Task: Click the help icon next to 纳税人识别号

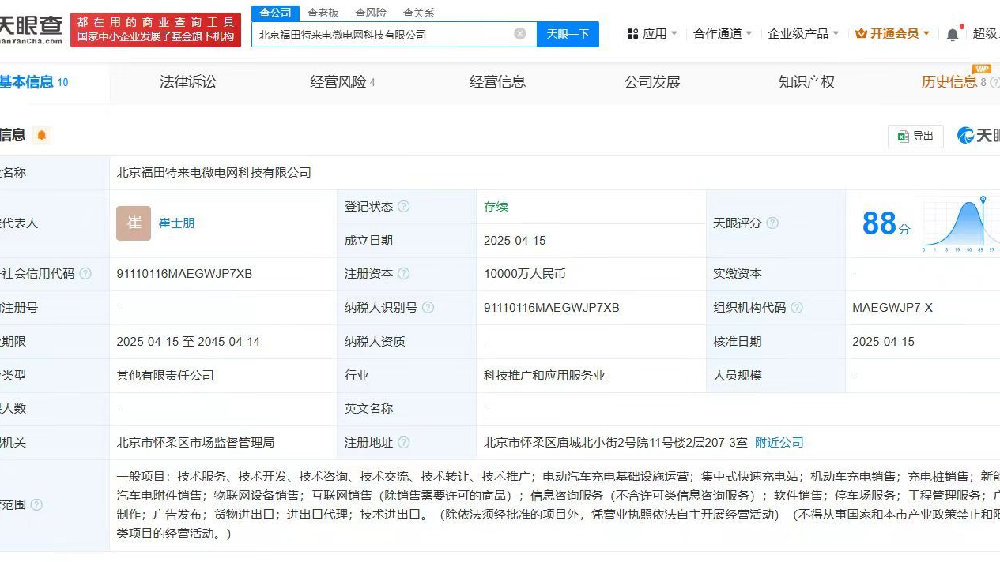Action: [428, 307]
